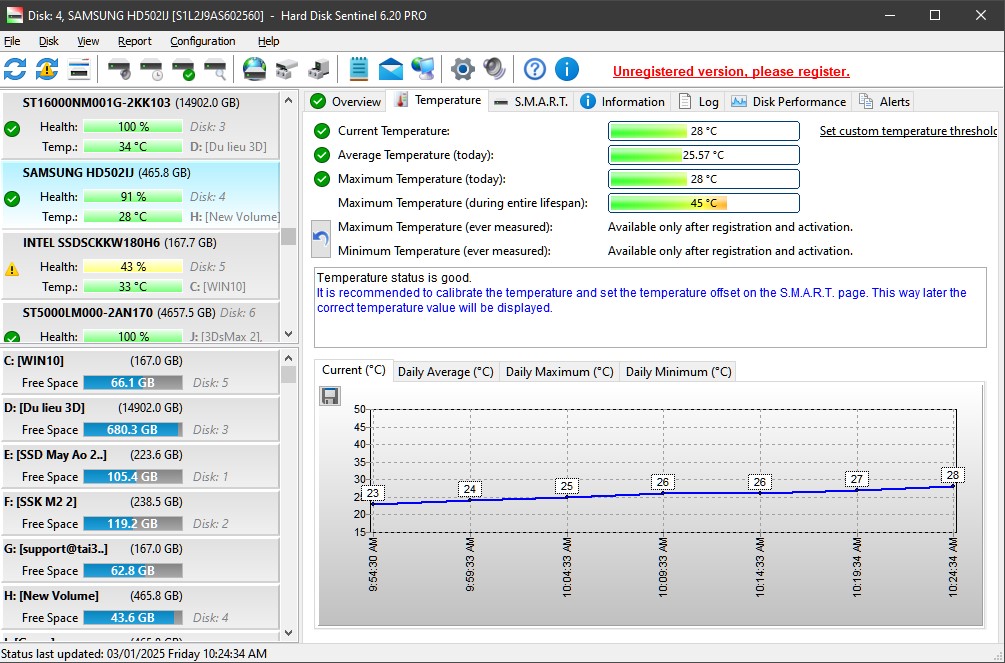Click the blue question mark help icon
1005x663 pixels.
pyautogui.click(x=535, y=69)
